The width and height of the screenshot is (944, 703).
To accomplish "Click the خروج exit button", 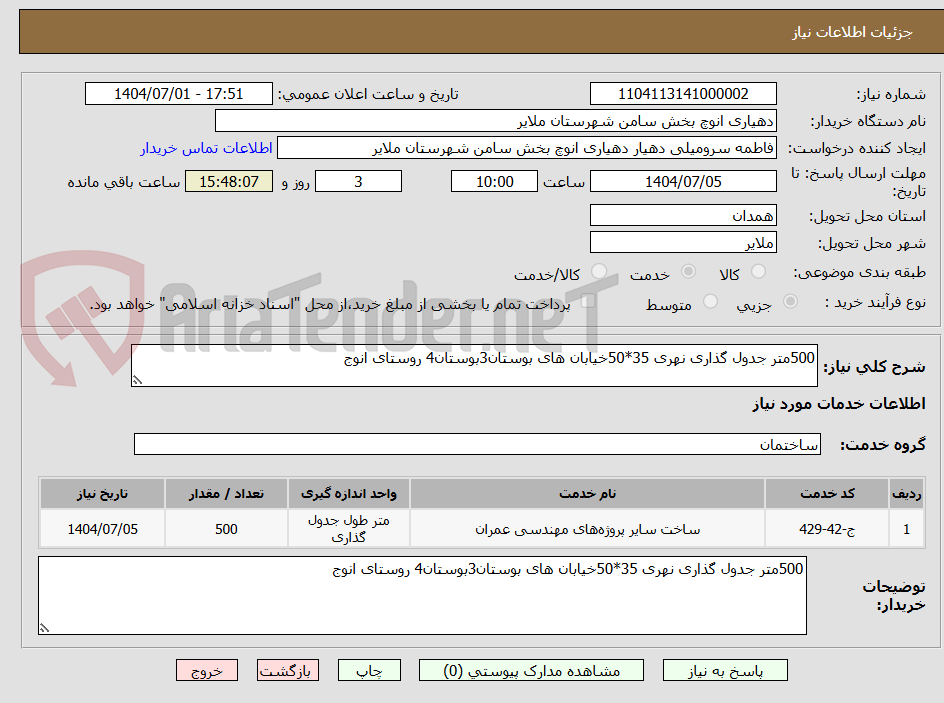I will tap(207, 670).
